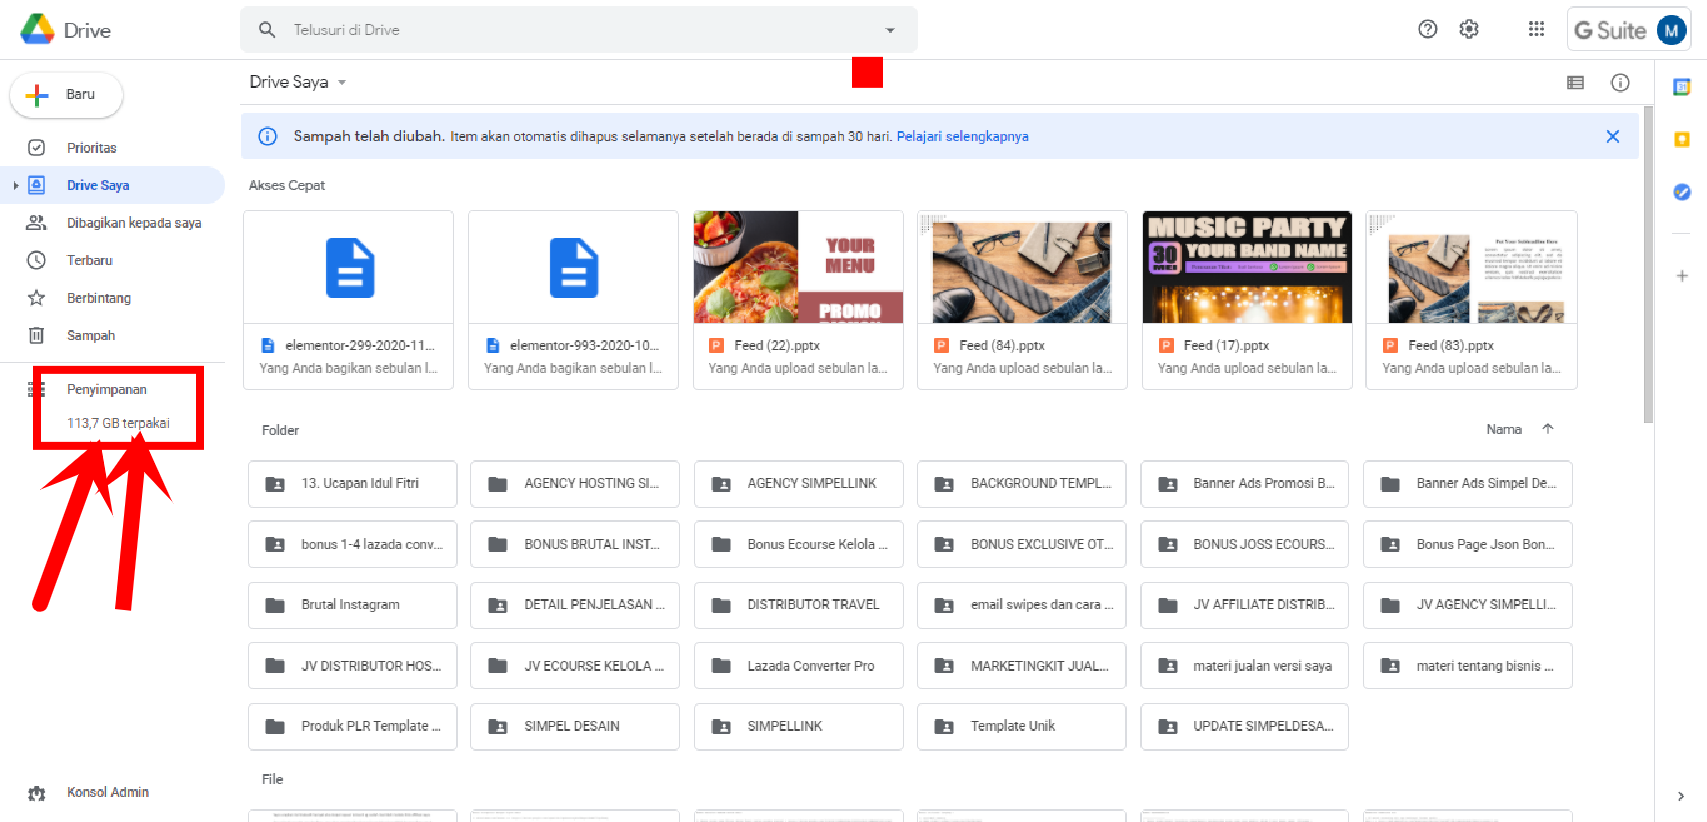Open search options dropdown arrow
The width and height of the screenshot is (1707, 822).
tap(890, 30)
